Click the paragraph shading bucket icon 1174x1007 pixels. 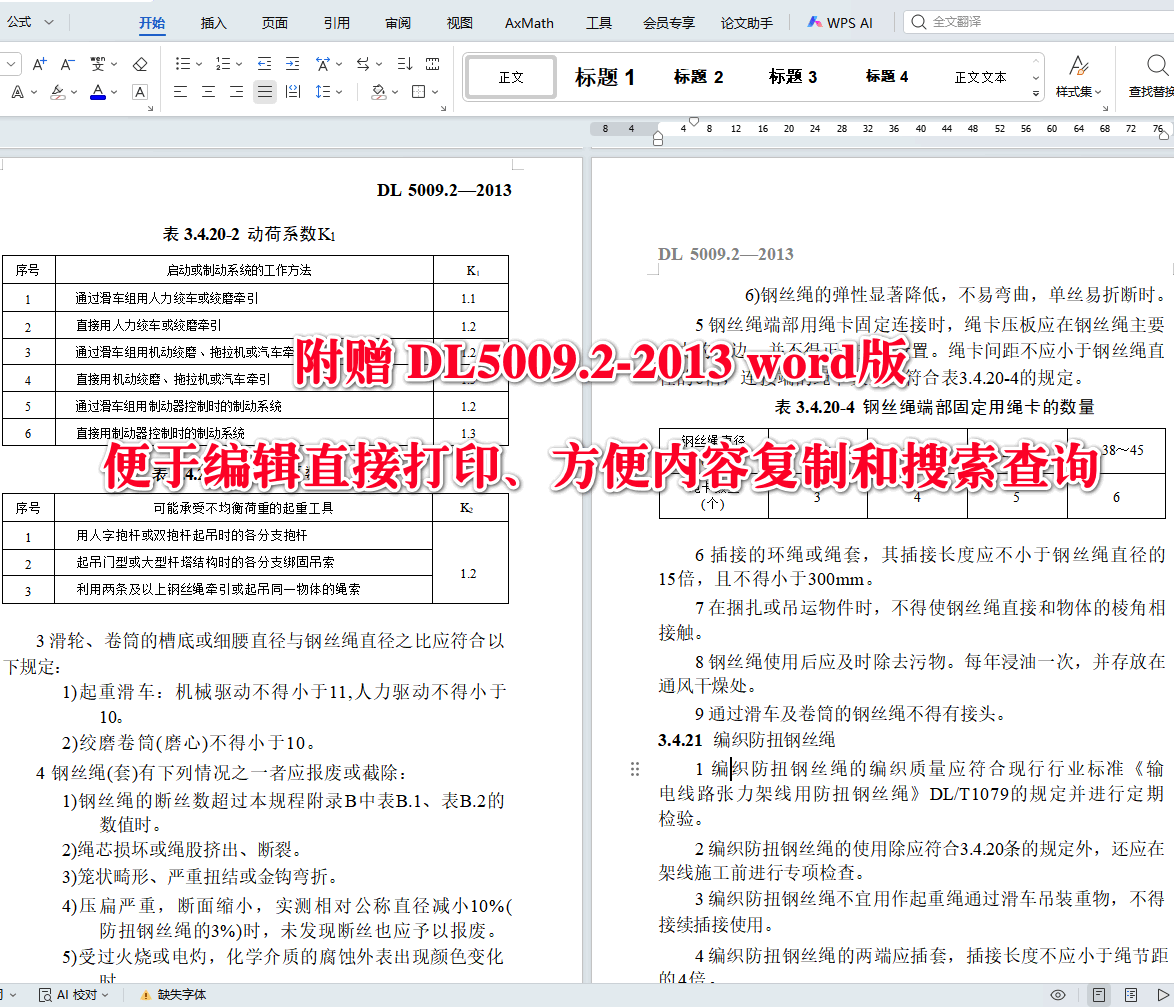coord(379,92)
